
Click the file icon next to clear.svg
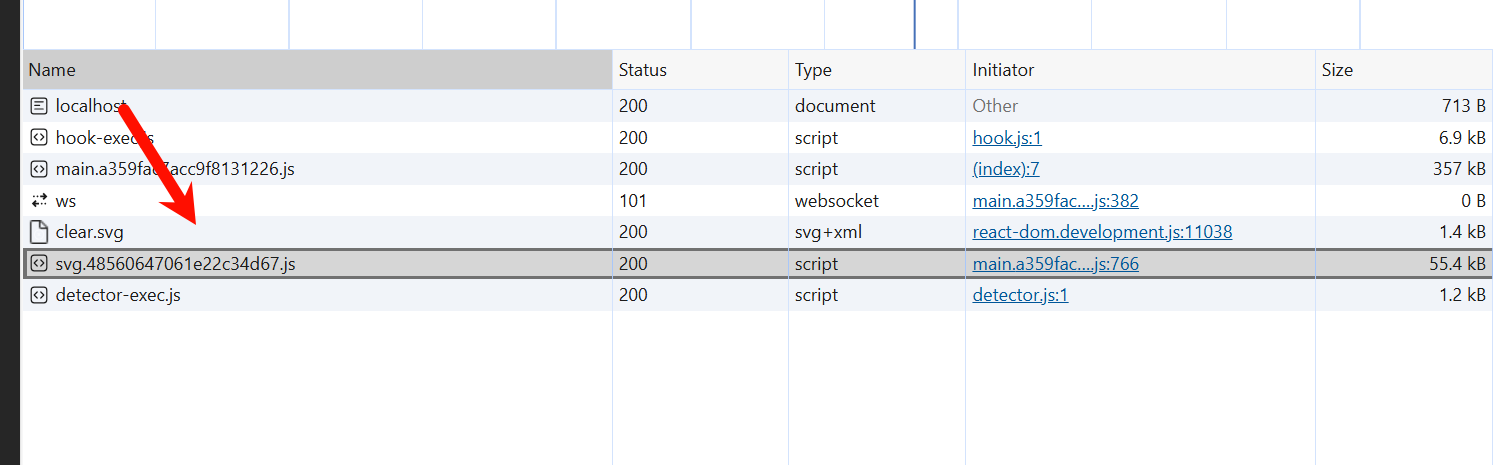pos(39,233)
